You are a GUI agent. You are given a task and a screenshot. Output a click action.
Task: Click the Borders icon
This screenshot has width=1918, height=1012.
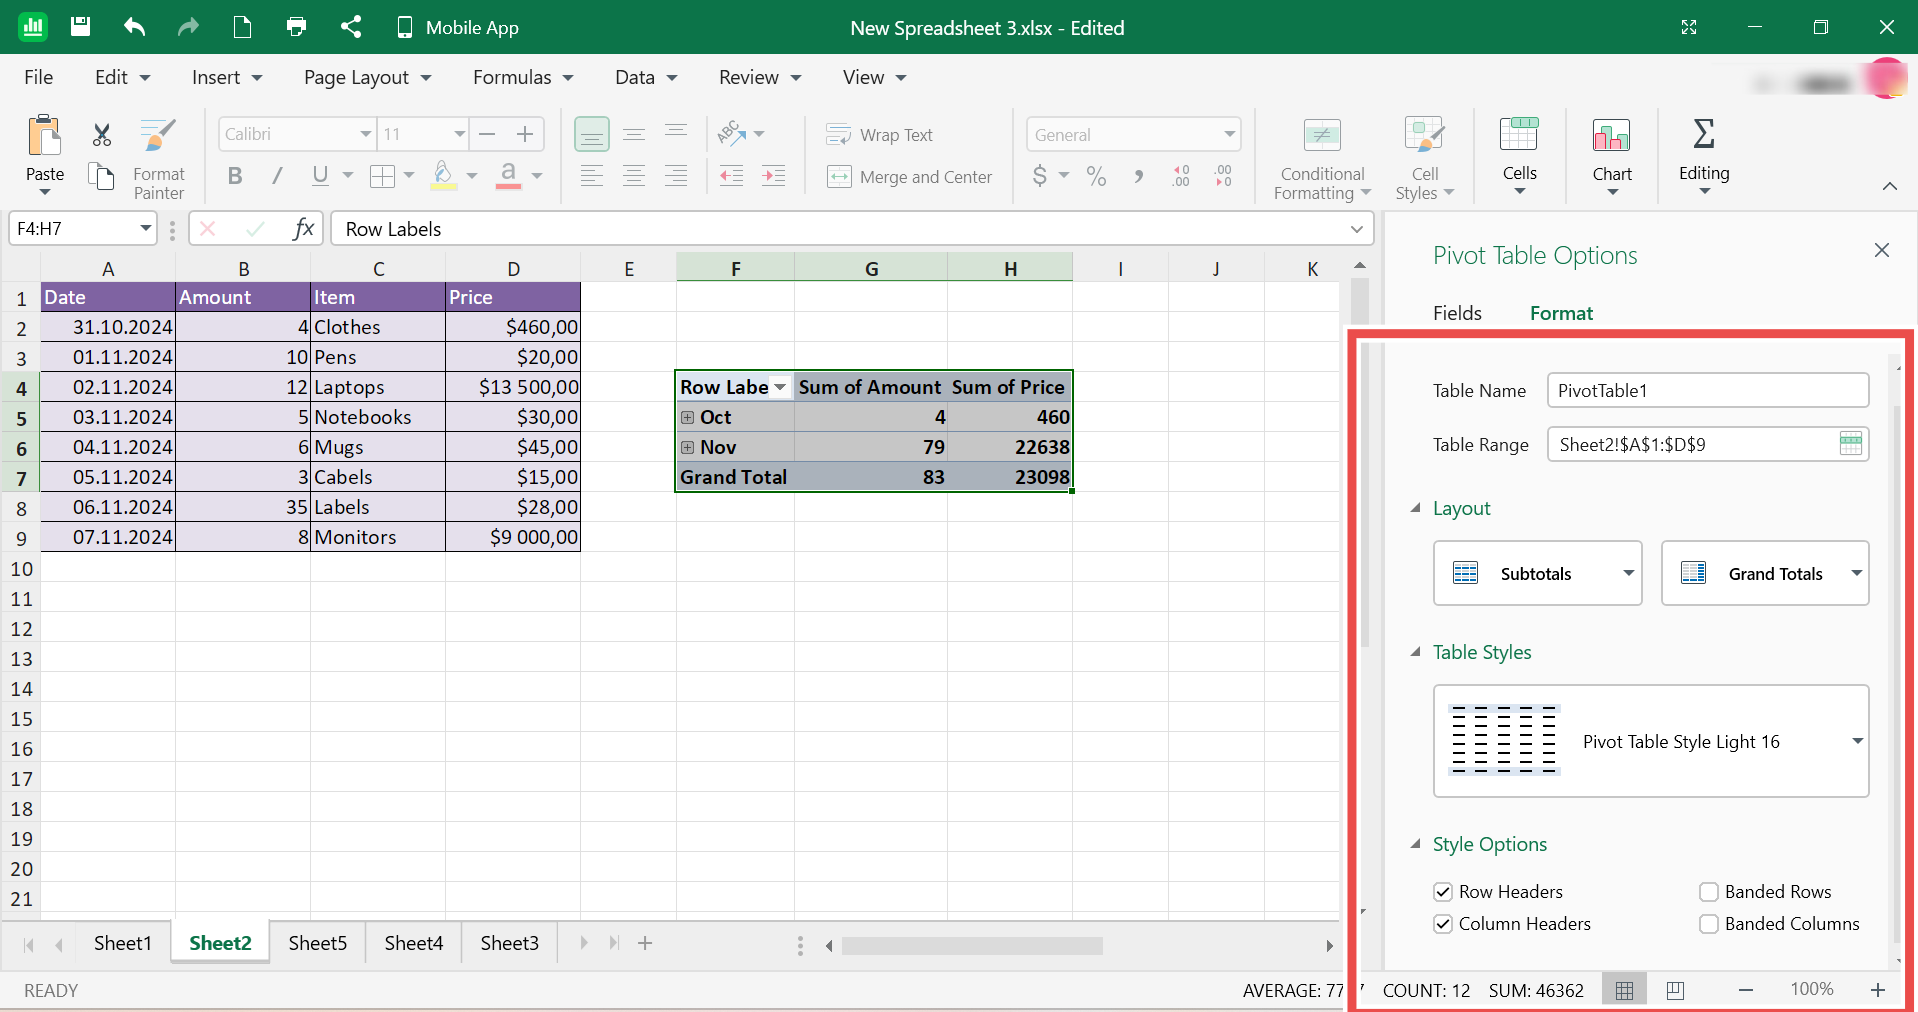382,176
